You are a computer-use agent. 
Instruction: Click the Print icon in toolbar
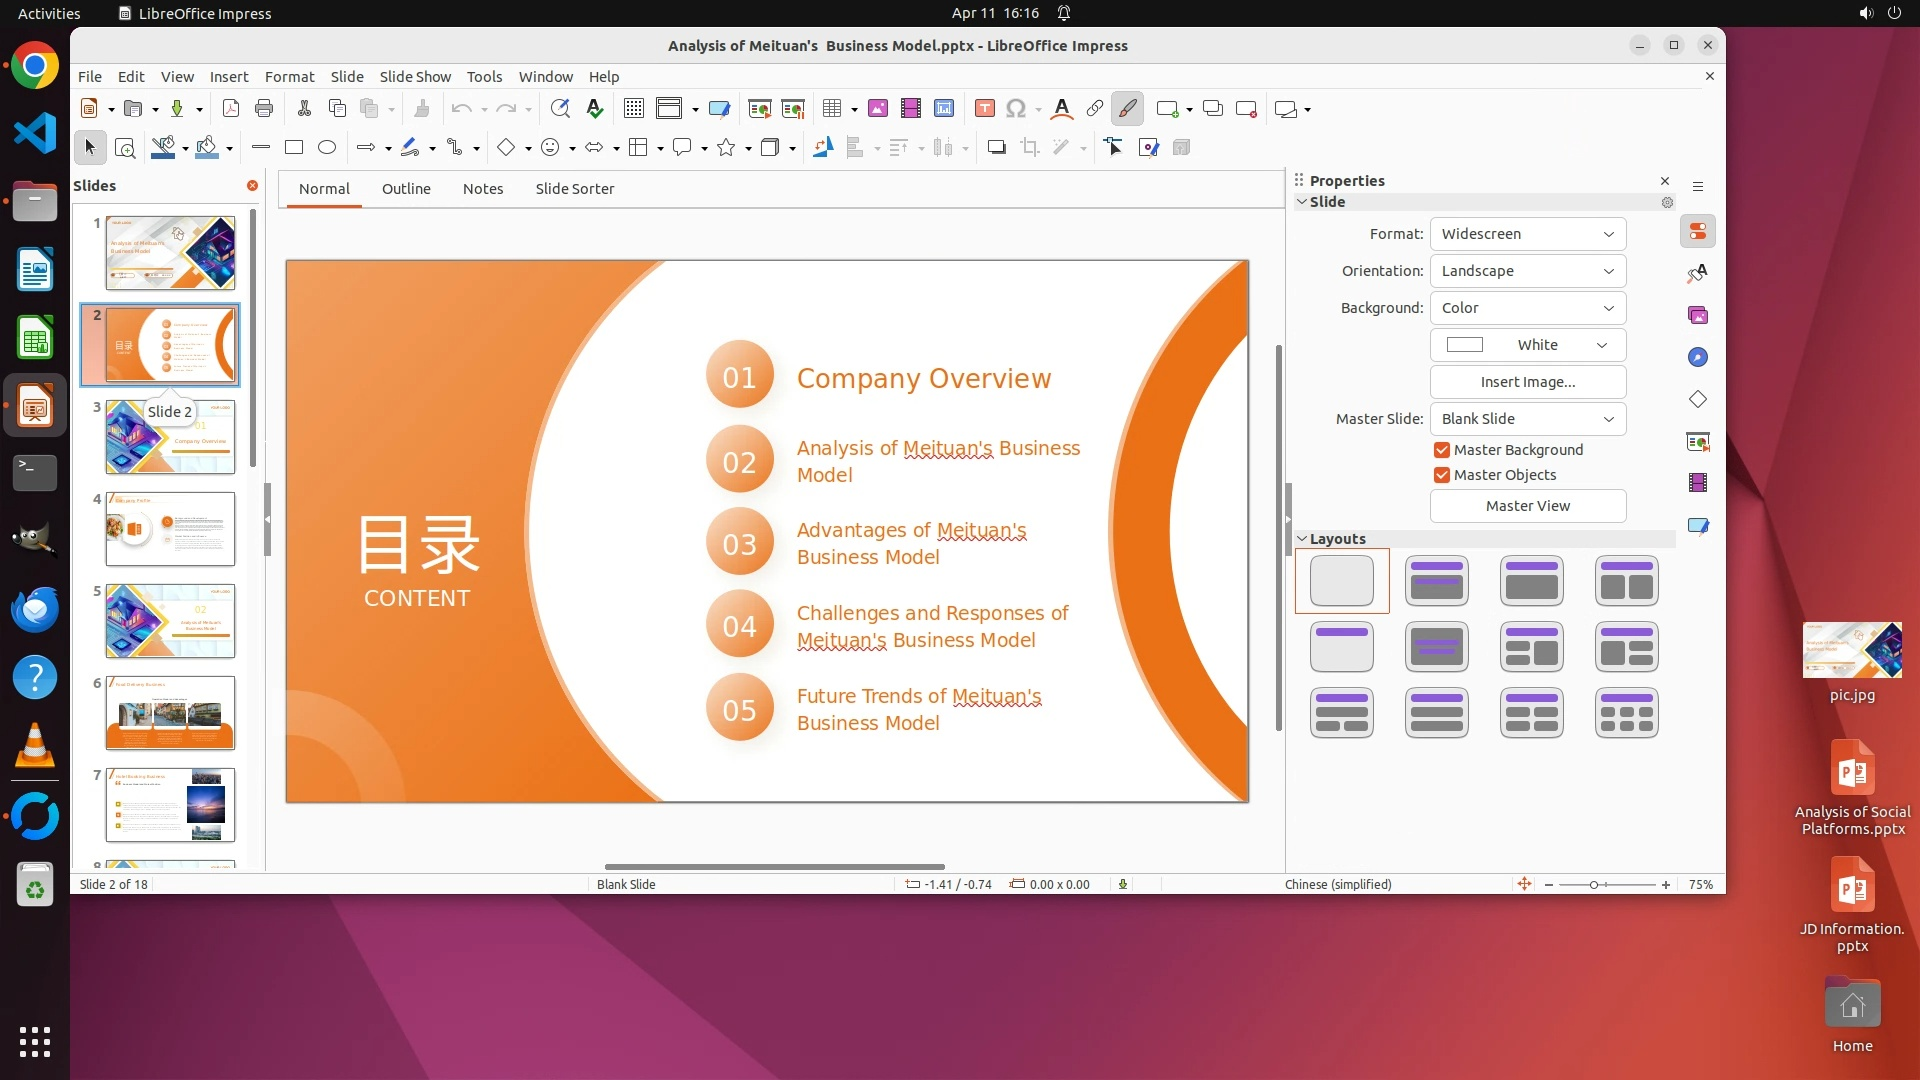pyautogui.click(x=264, y=109)
